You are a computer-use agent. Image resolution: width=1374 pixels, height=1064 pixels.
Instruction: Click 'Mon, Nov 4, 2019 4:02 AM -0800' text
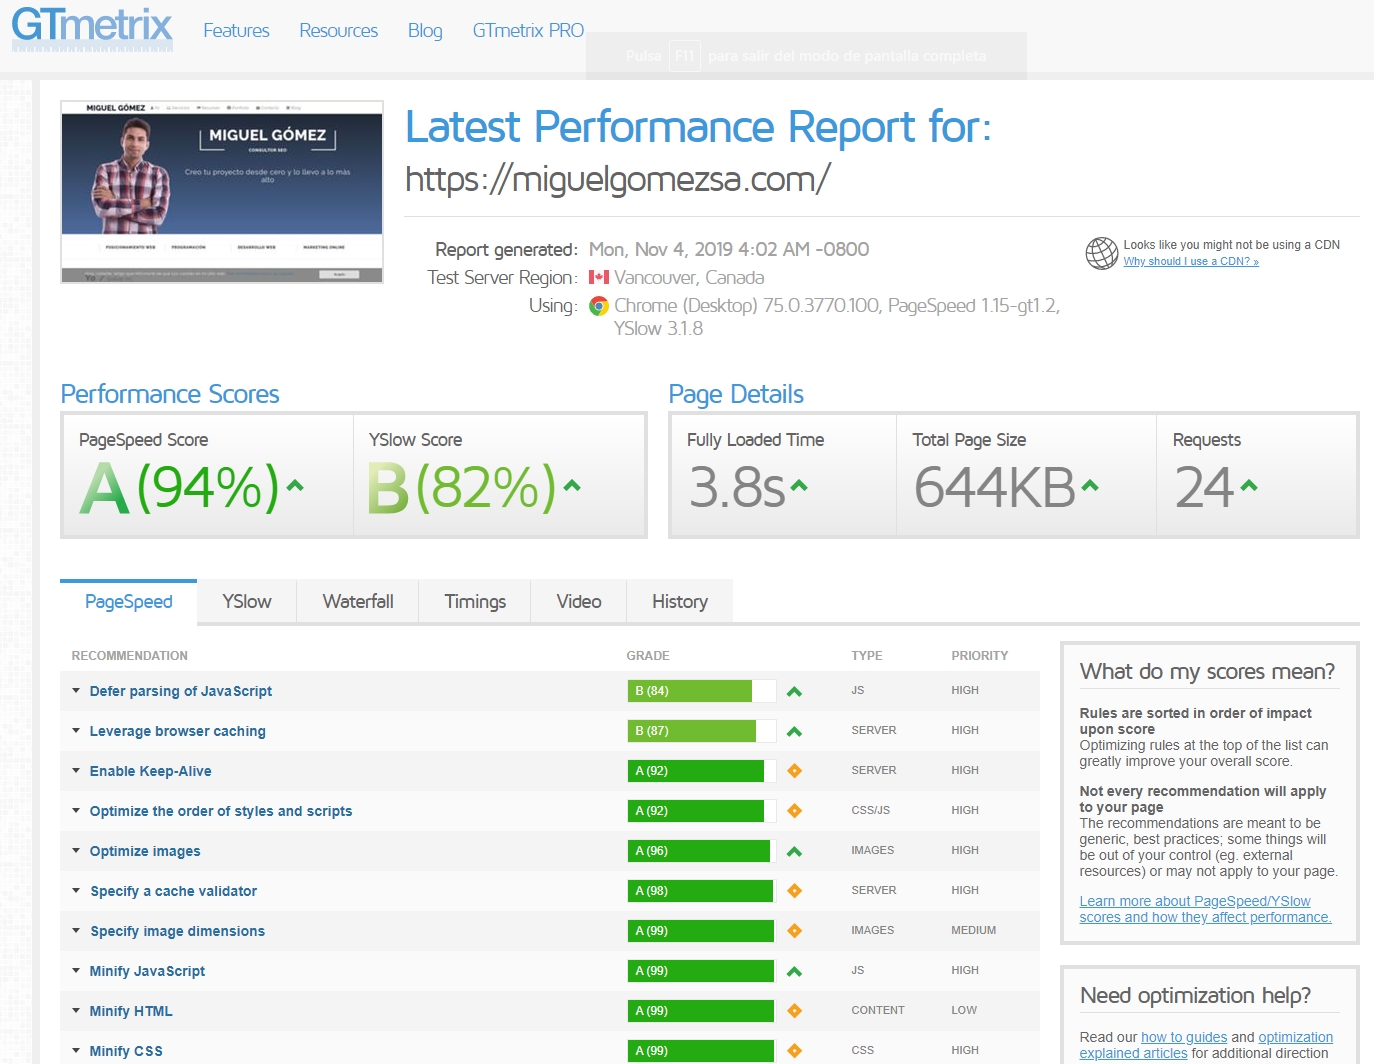(729, 249)
